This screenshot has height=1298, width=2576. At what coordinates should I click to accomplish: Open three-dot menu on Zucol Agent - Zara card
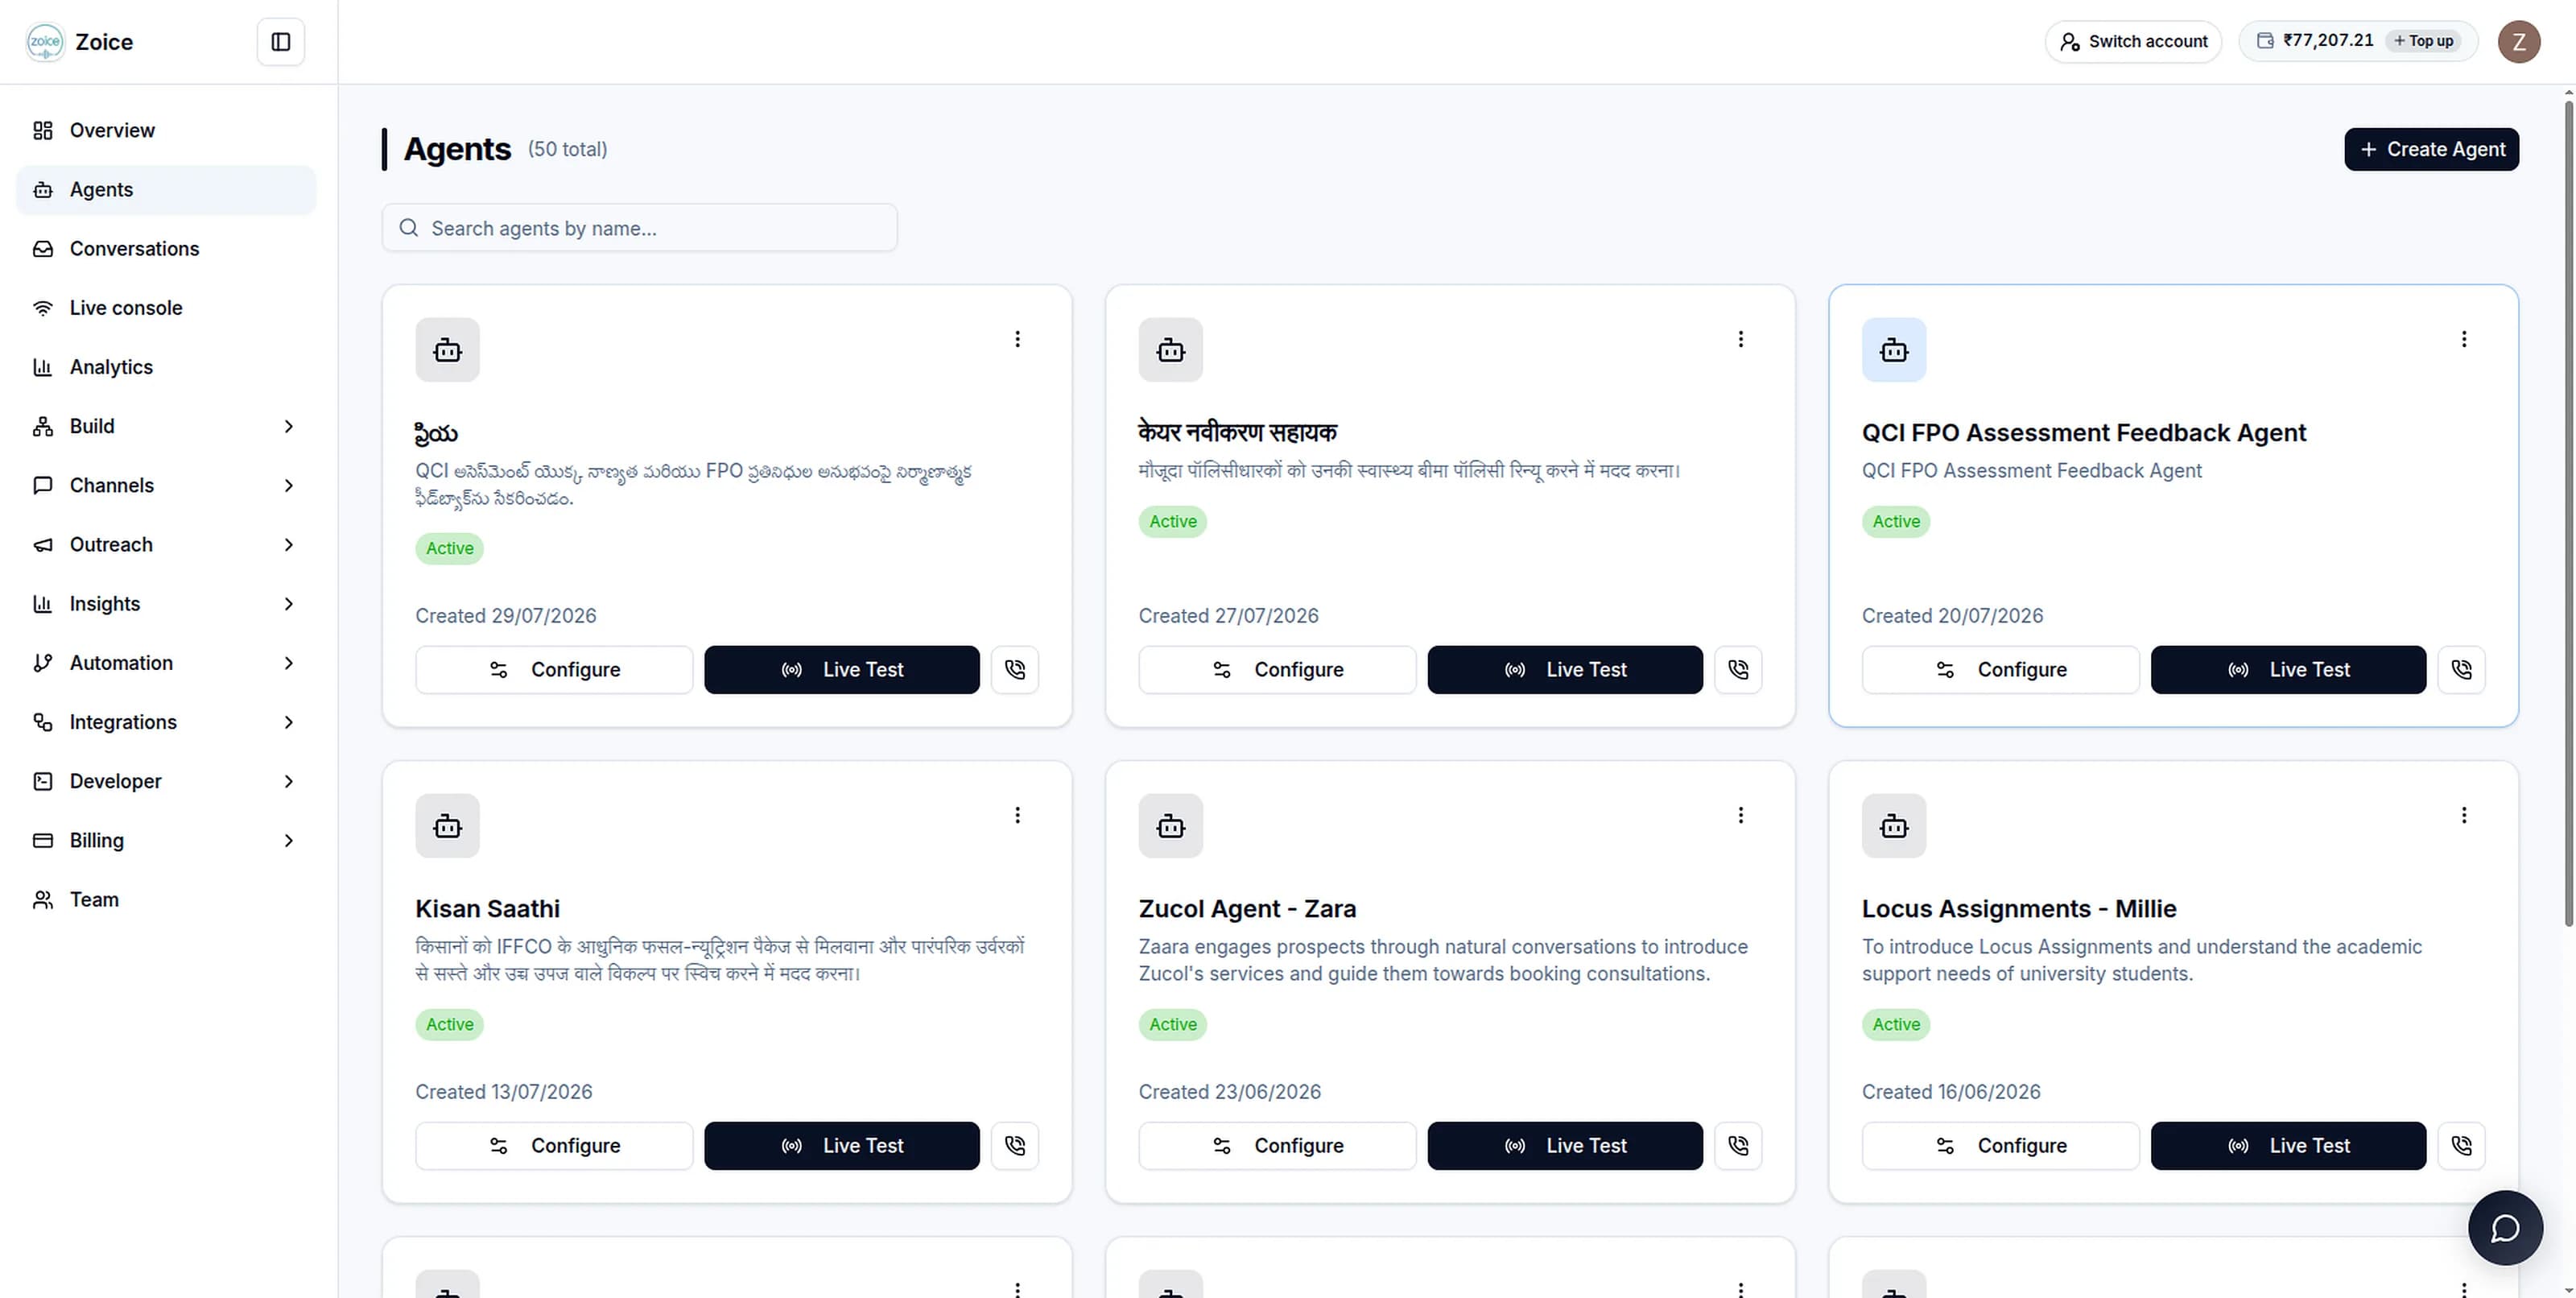click(x=1740, y=815)
